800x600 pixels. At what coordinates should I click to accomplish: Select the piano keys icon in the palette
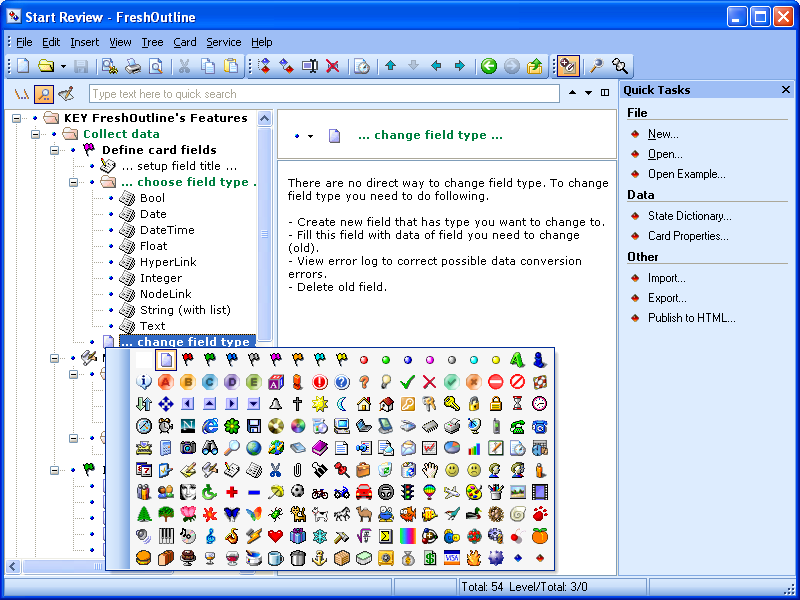pos(166,536)
